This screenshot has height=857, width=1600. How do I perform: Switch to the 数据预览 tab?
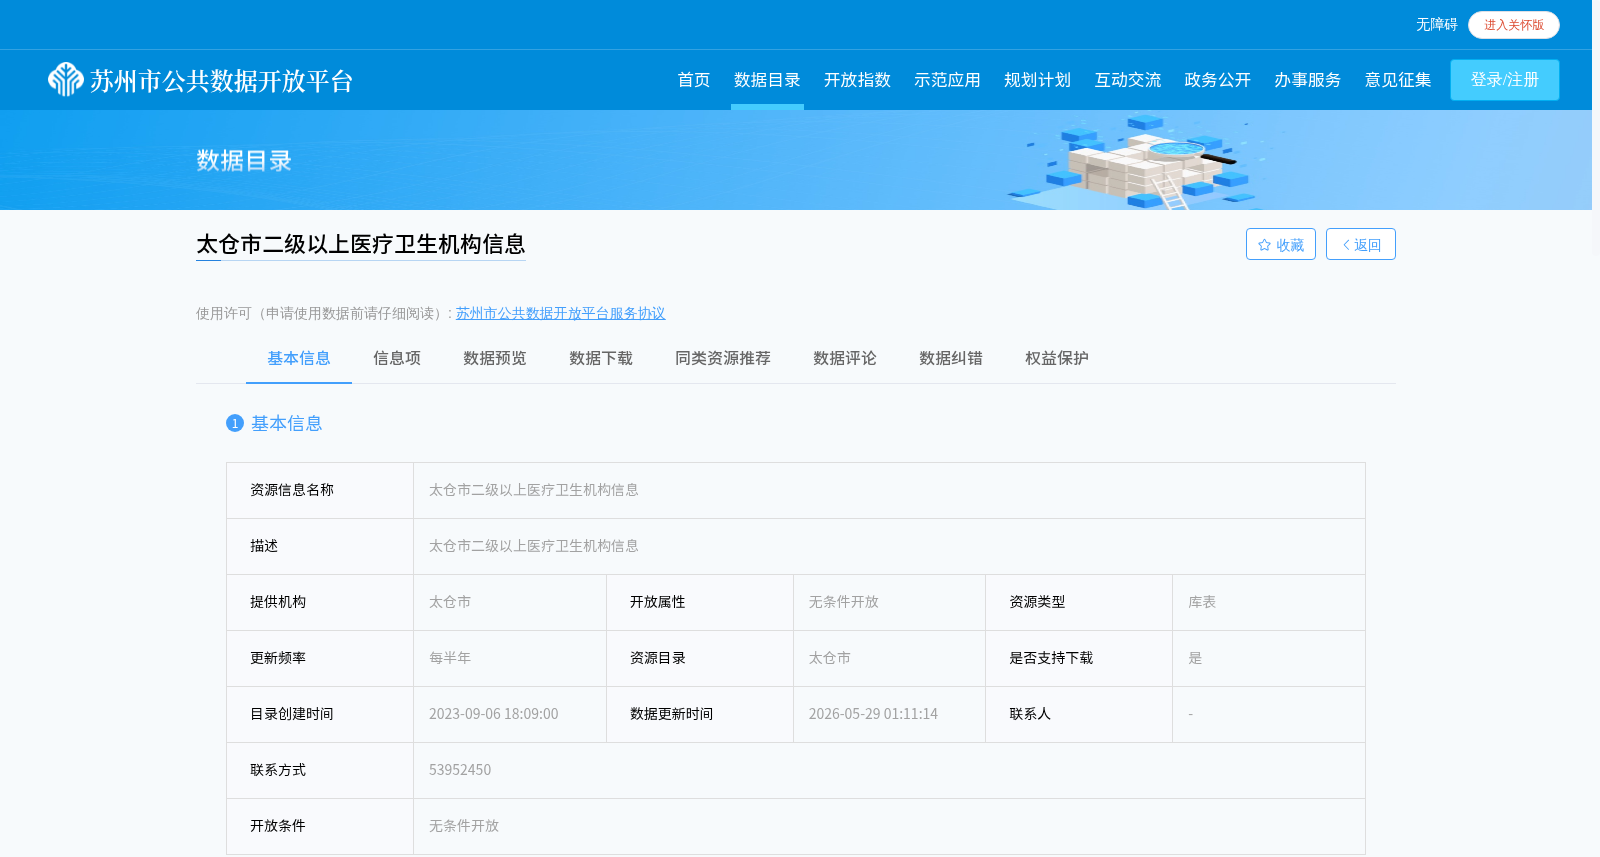pyautogui.click(x=494, y=358)
